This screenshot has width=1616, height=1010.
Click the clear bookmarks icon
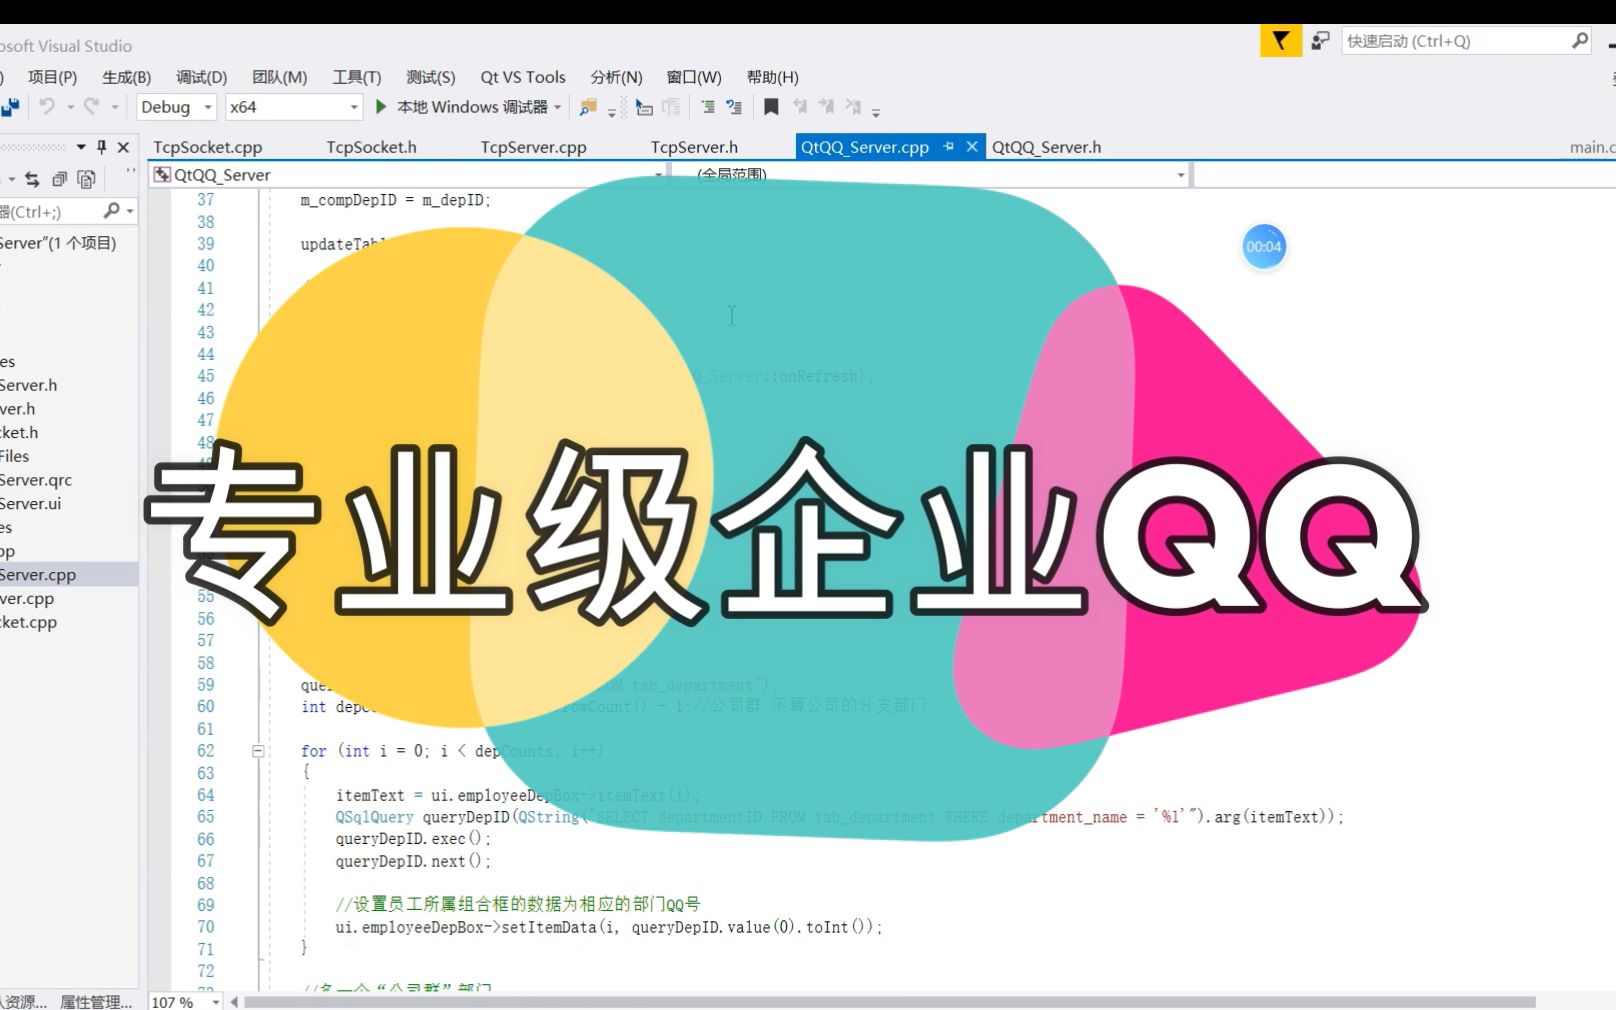852,107
